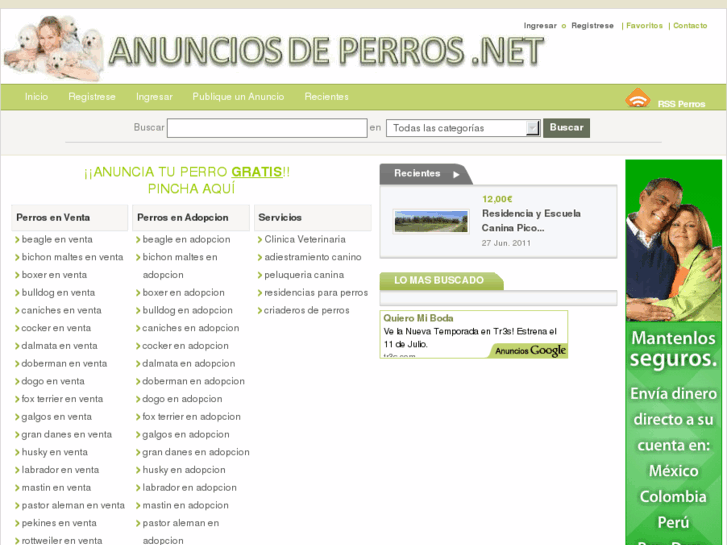Open Inicio in the navigation bar

click(x=36, y=96)
